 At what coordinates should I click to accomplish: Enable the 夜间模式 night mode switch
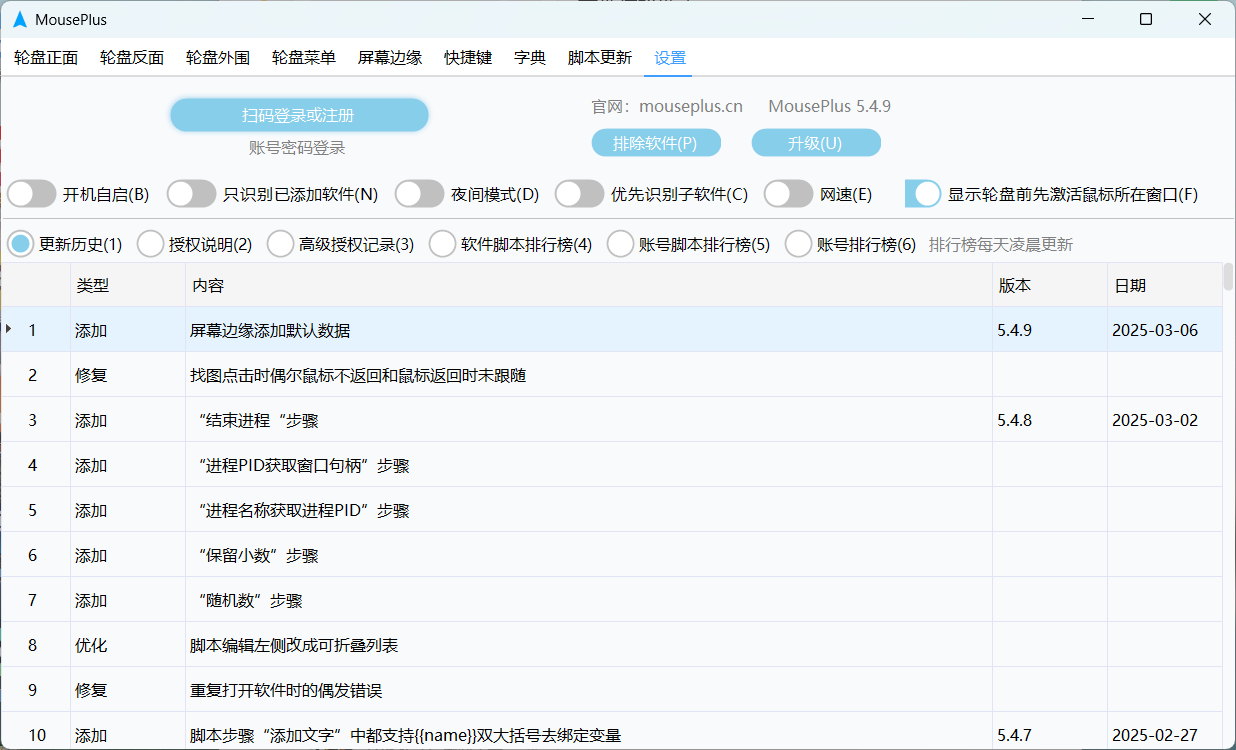tap(420, 194)
